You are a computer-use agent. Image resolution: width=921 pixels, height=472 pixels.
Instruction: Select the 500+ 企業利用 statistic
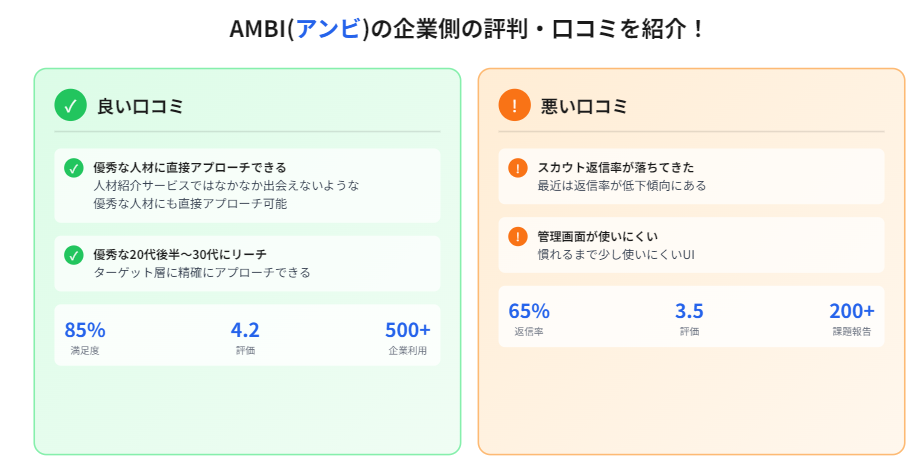408,338
